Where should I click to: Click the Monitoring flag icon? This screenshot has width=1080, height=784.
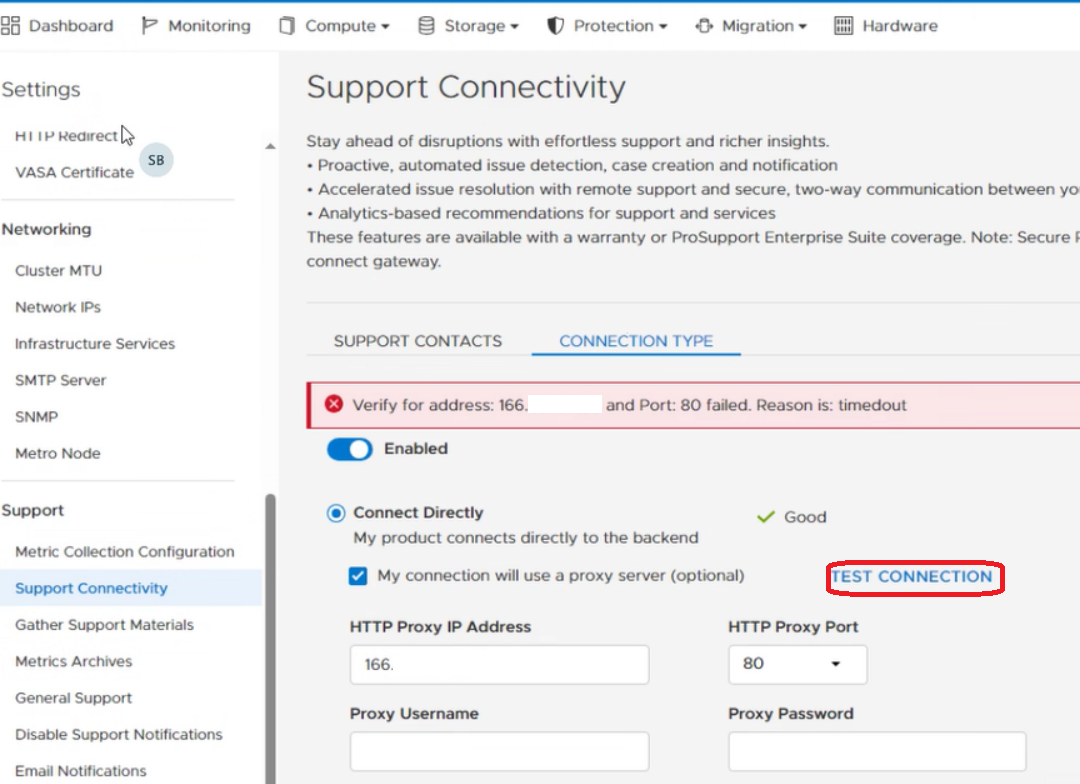[150, 26]
